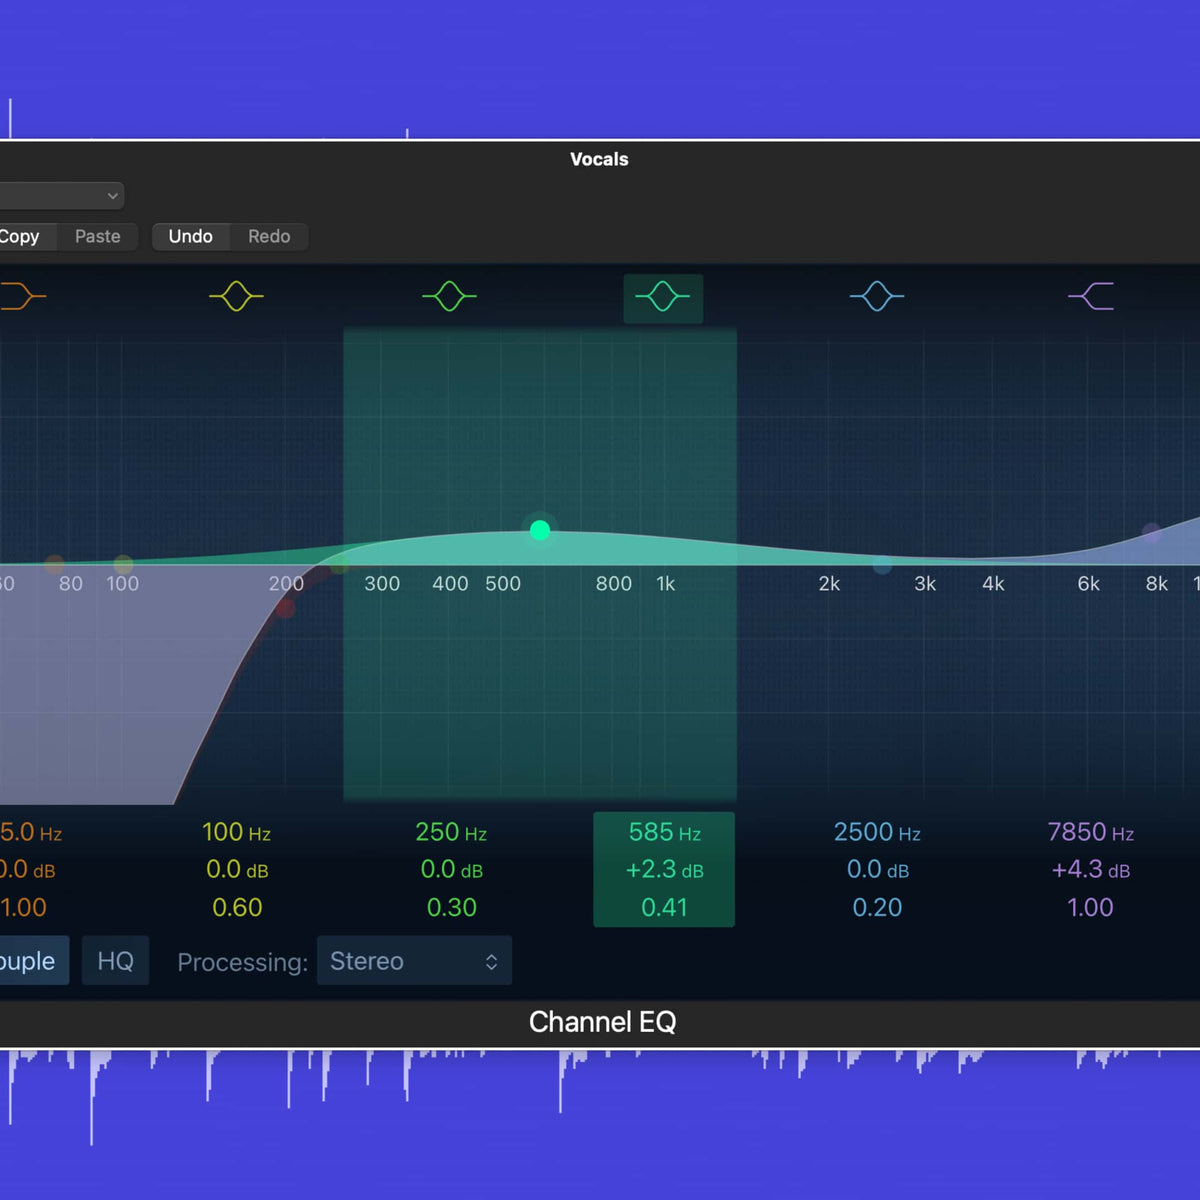Toggle the orange low band filter icon
The width and height of the screenshot is (1200, 1200).
coord(22,296)
